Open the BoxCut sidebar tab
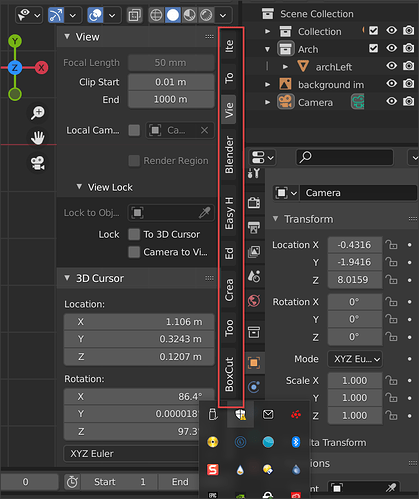Screen dimensions: 419x499 click(229, 375)
